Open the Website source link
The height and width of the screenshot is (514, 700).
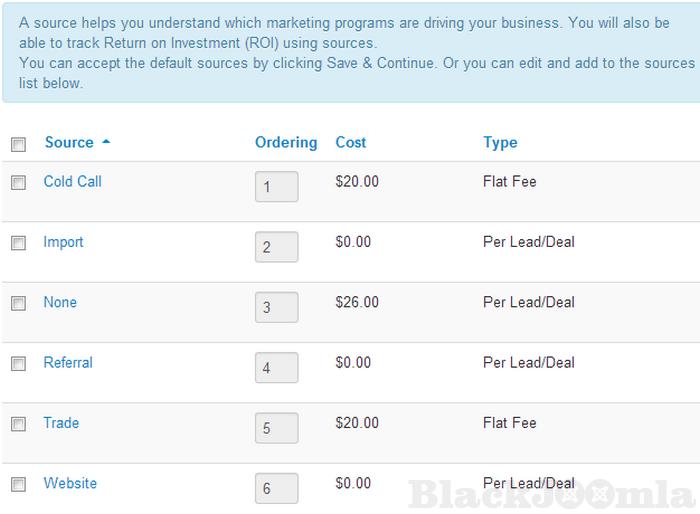coord(70,483)
